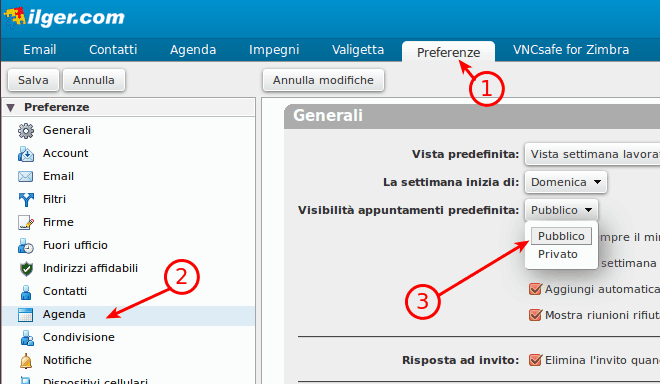Select Indirizzi affidabili in preferences tree

point(128,269)
